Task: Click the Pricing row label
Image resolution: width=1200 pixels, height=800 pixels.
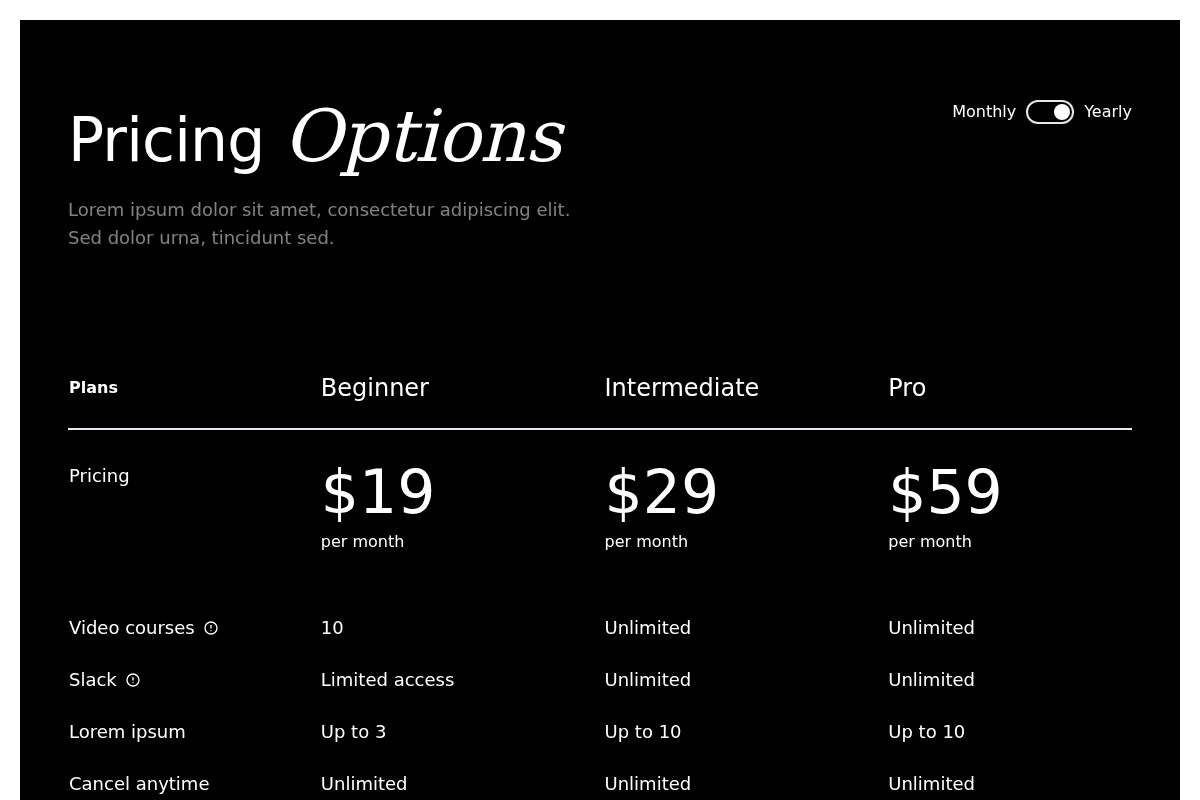Action: (x=99, y=476)
